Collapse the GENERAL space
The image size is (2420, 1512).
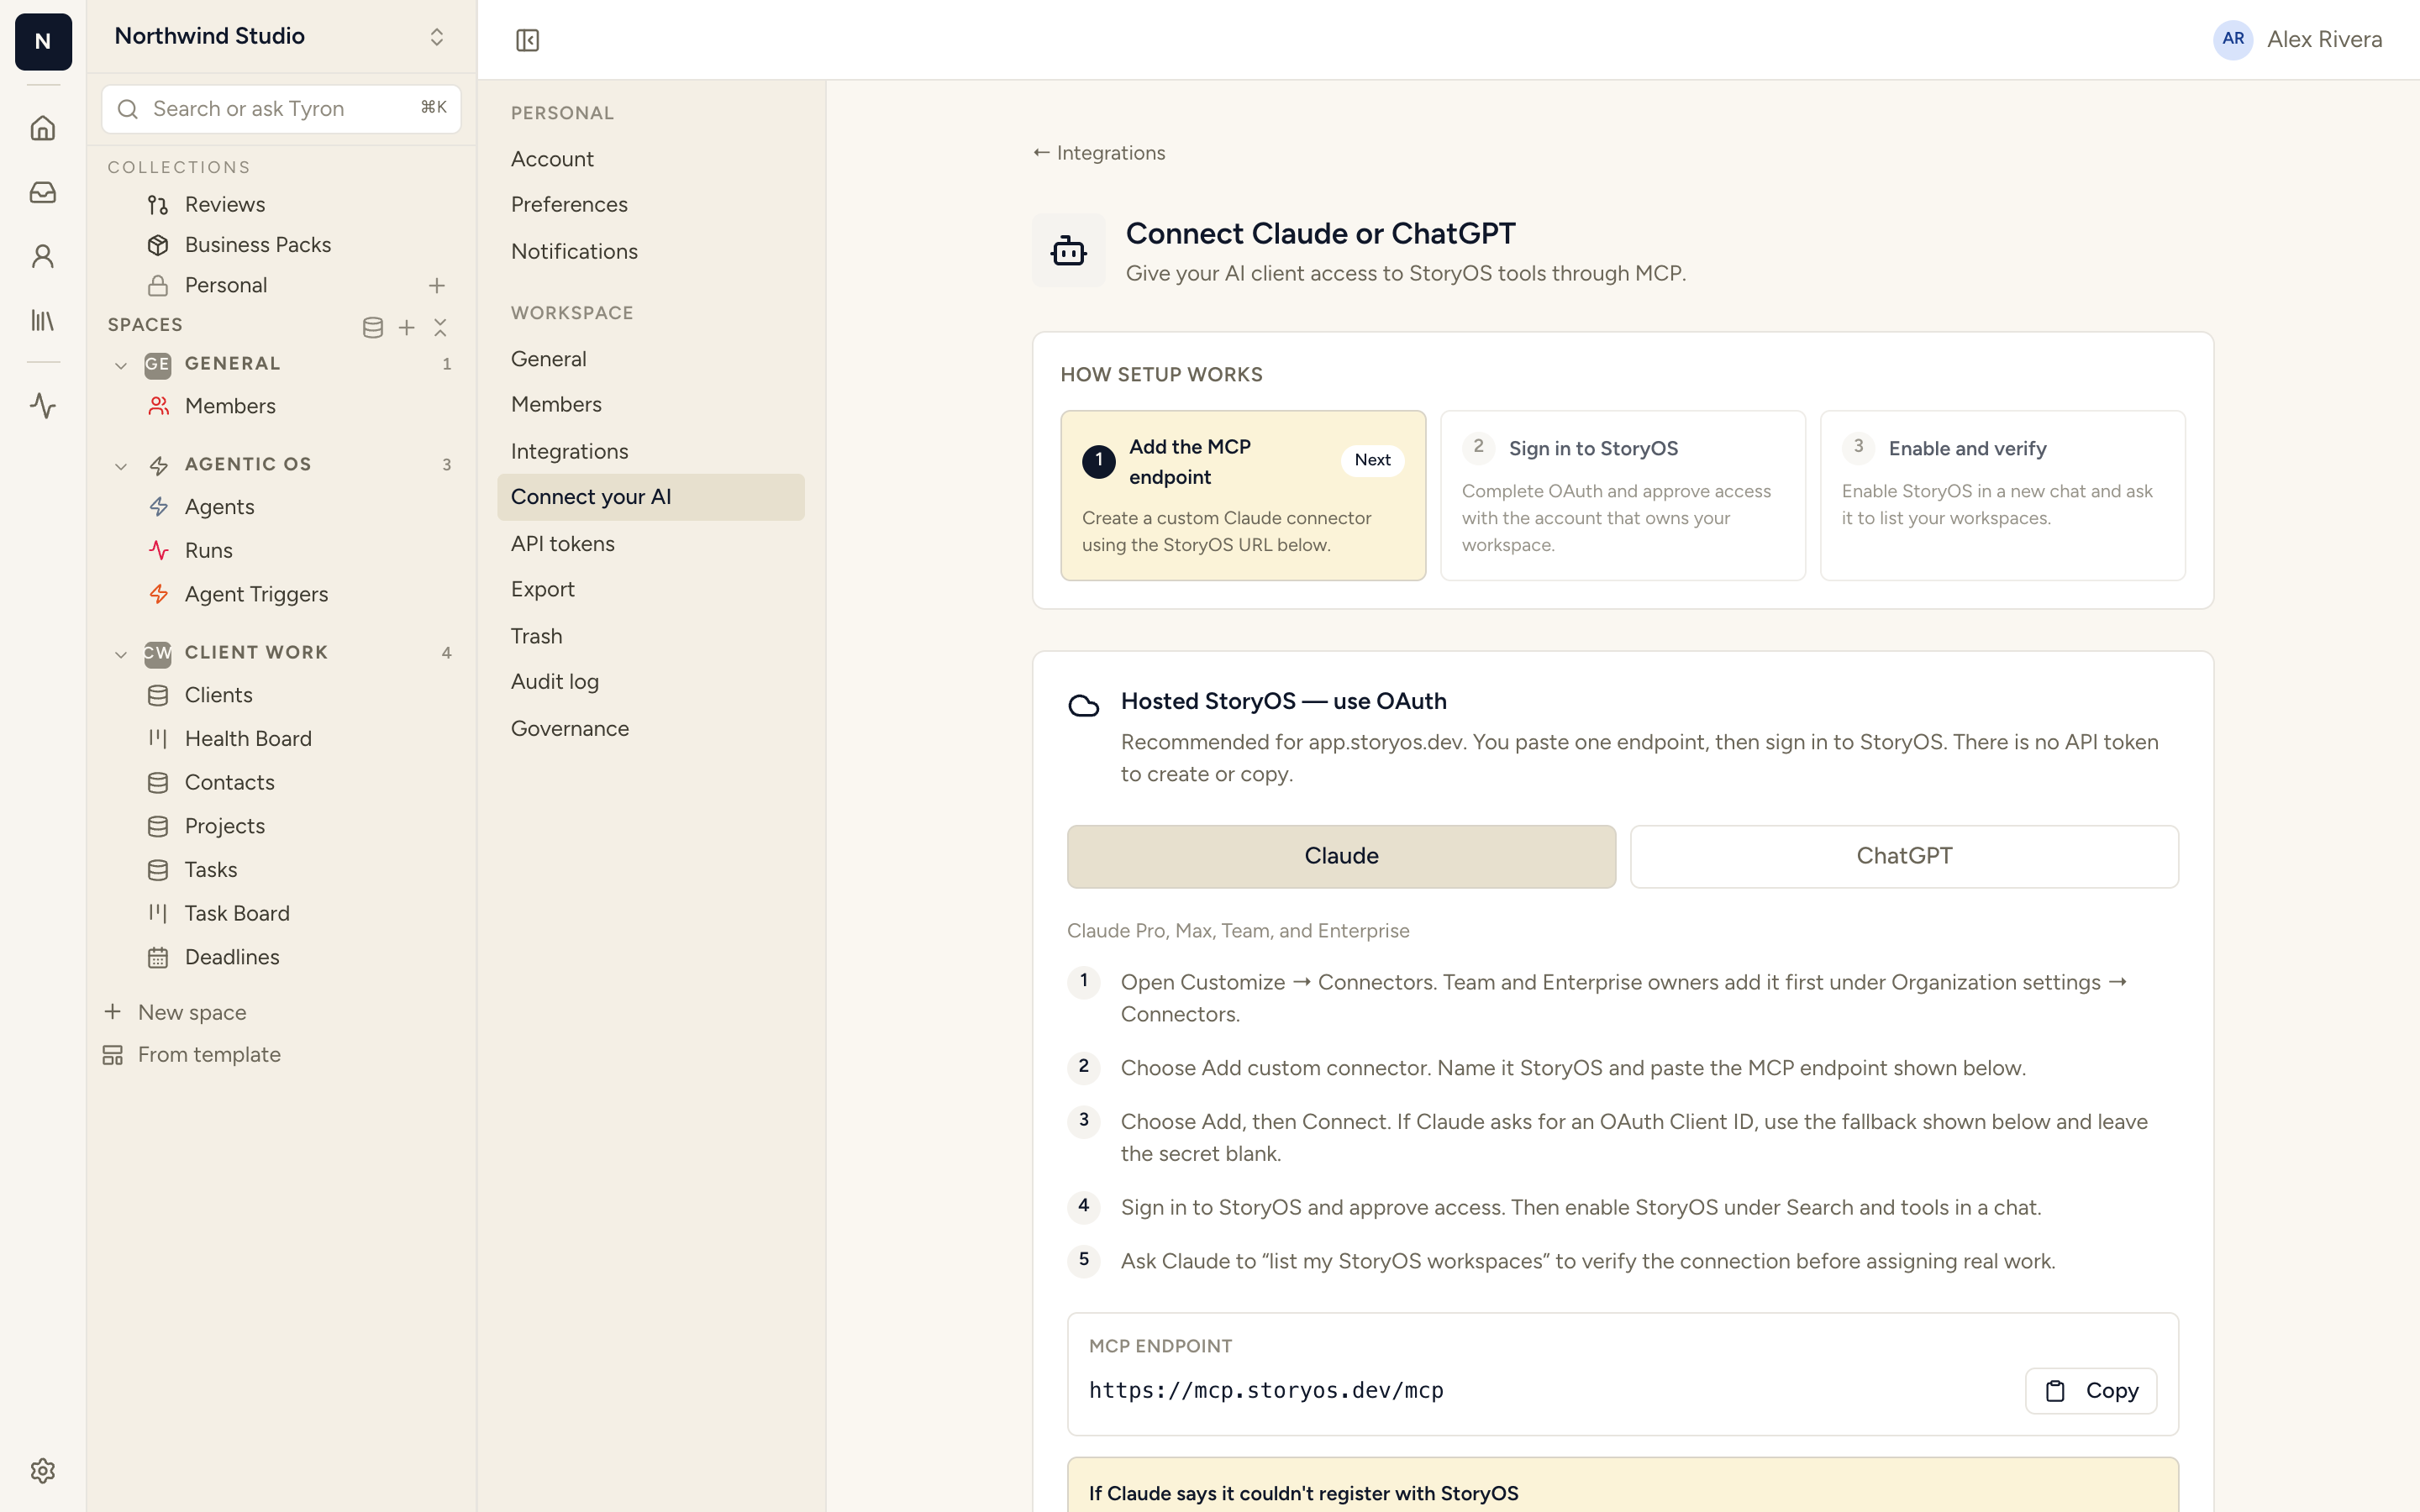coord(121,365)
